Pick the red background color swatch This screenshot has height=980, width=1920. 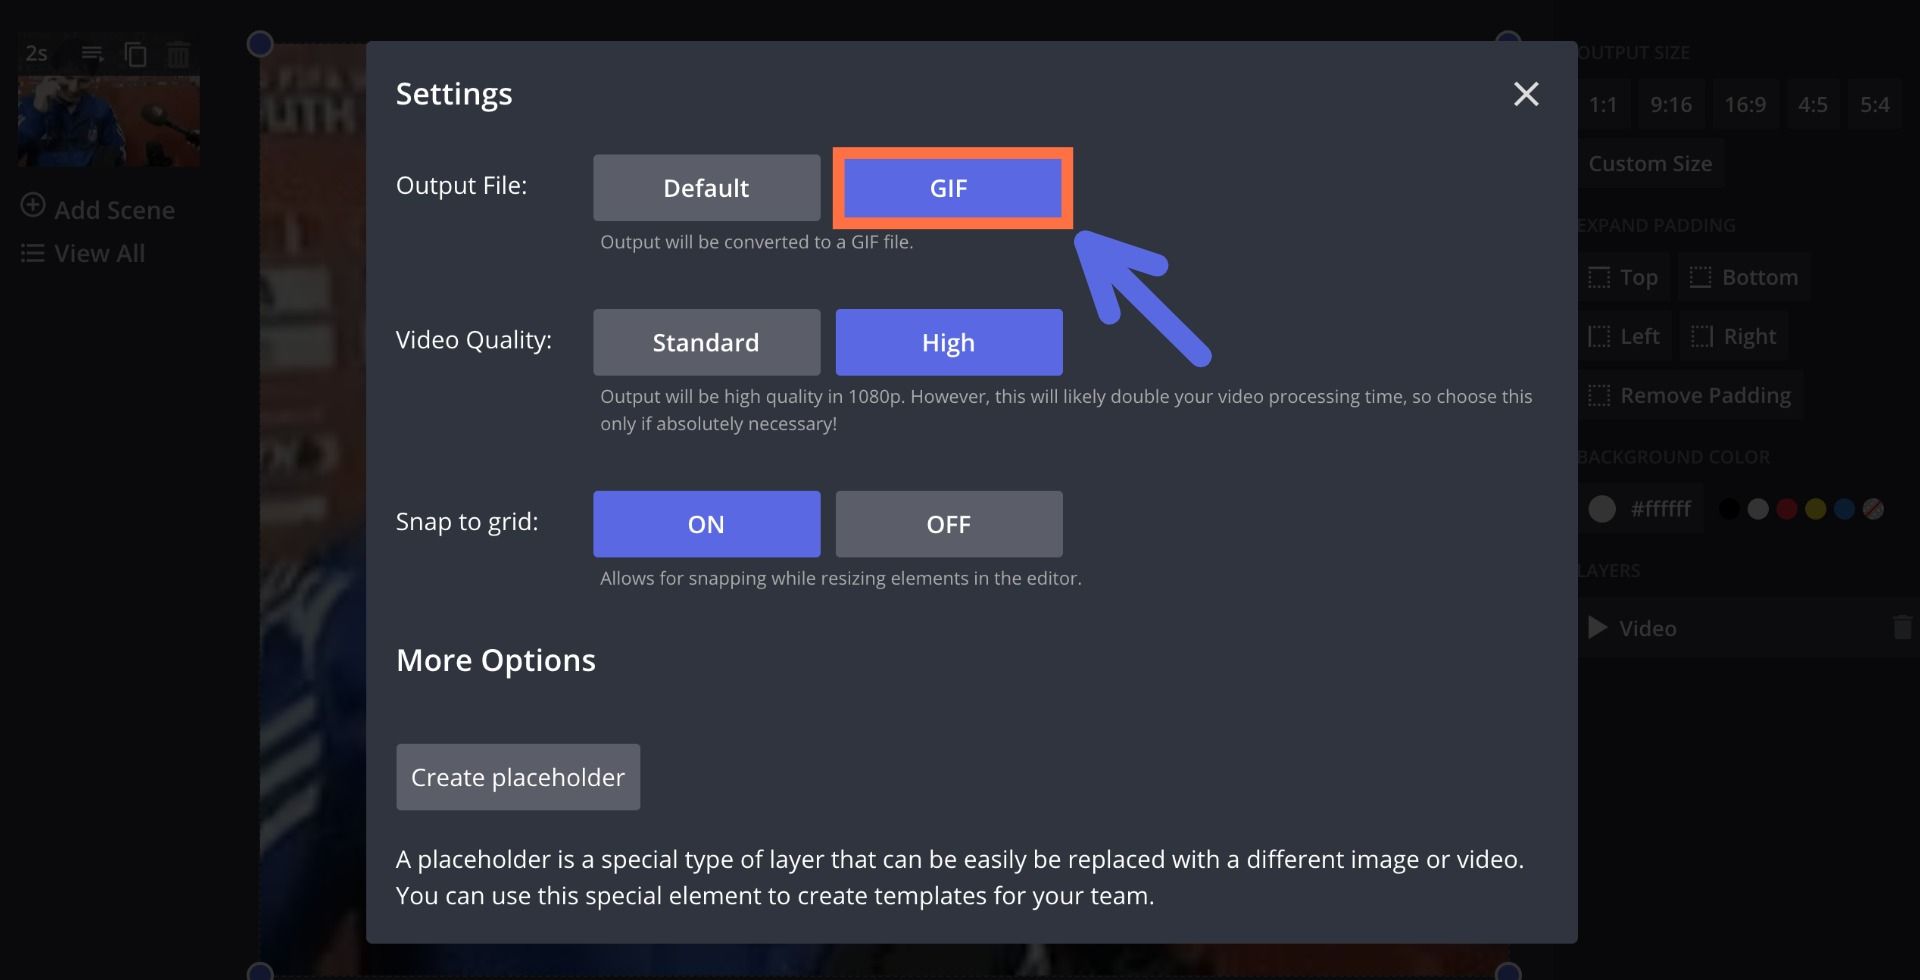pos(1786,509)
